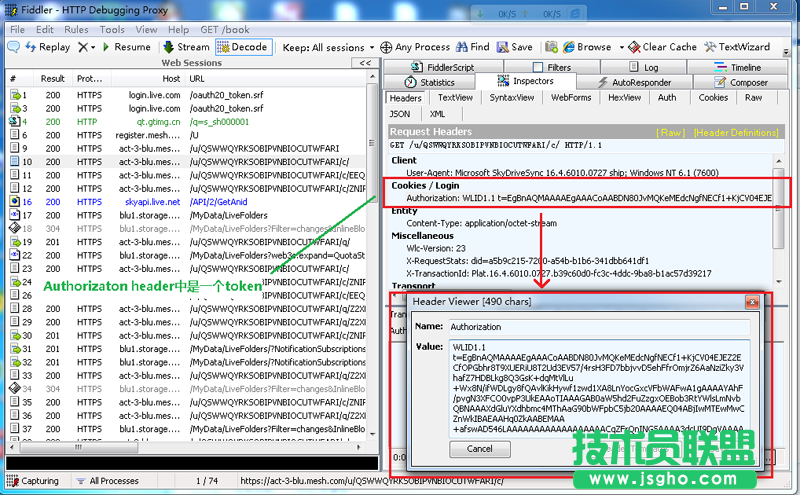Open the TextWizard tool
This screenshot has width=800, height=495.
pyautogui.click(x=737, y=47)
